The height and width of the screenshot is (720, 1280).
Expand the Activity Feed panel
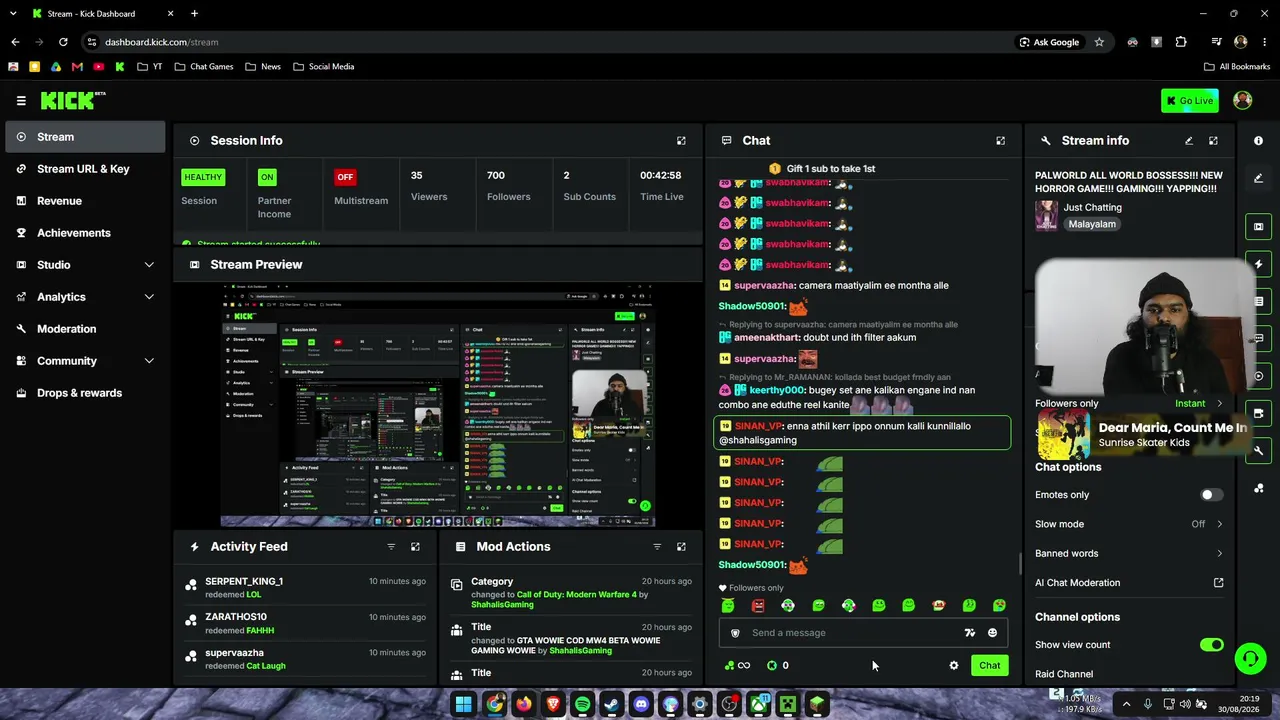pos(415,547)
